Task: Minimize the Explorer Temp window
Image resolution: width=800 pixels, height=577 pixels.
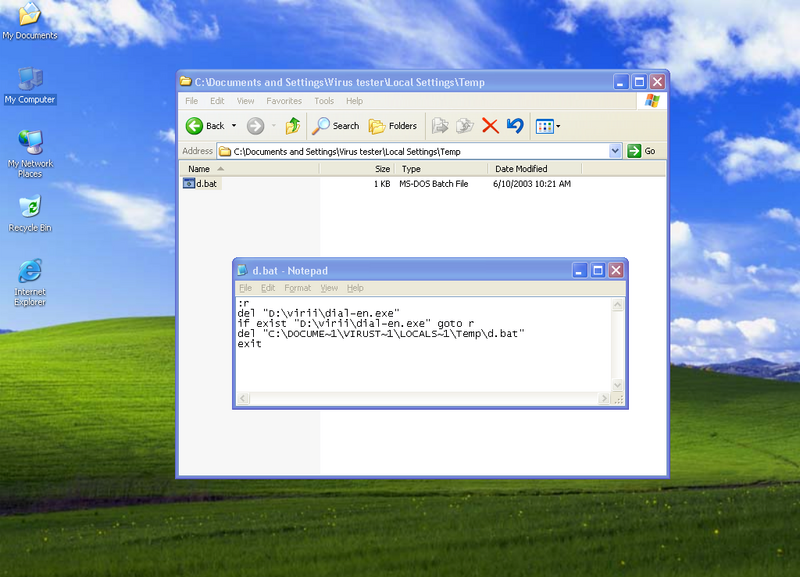Action: point(620,82)
